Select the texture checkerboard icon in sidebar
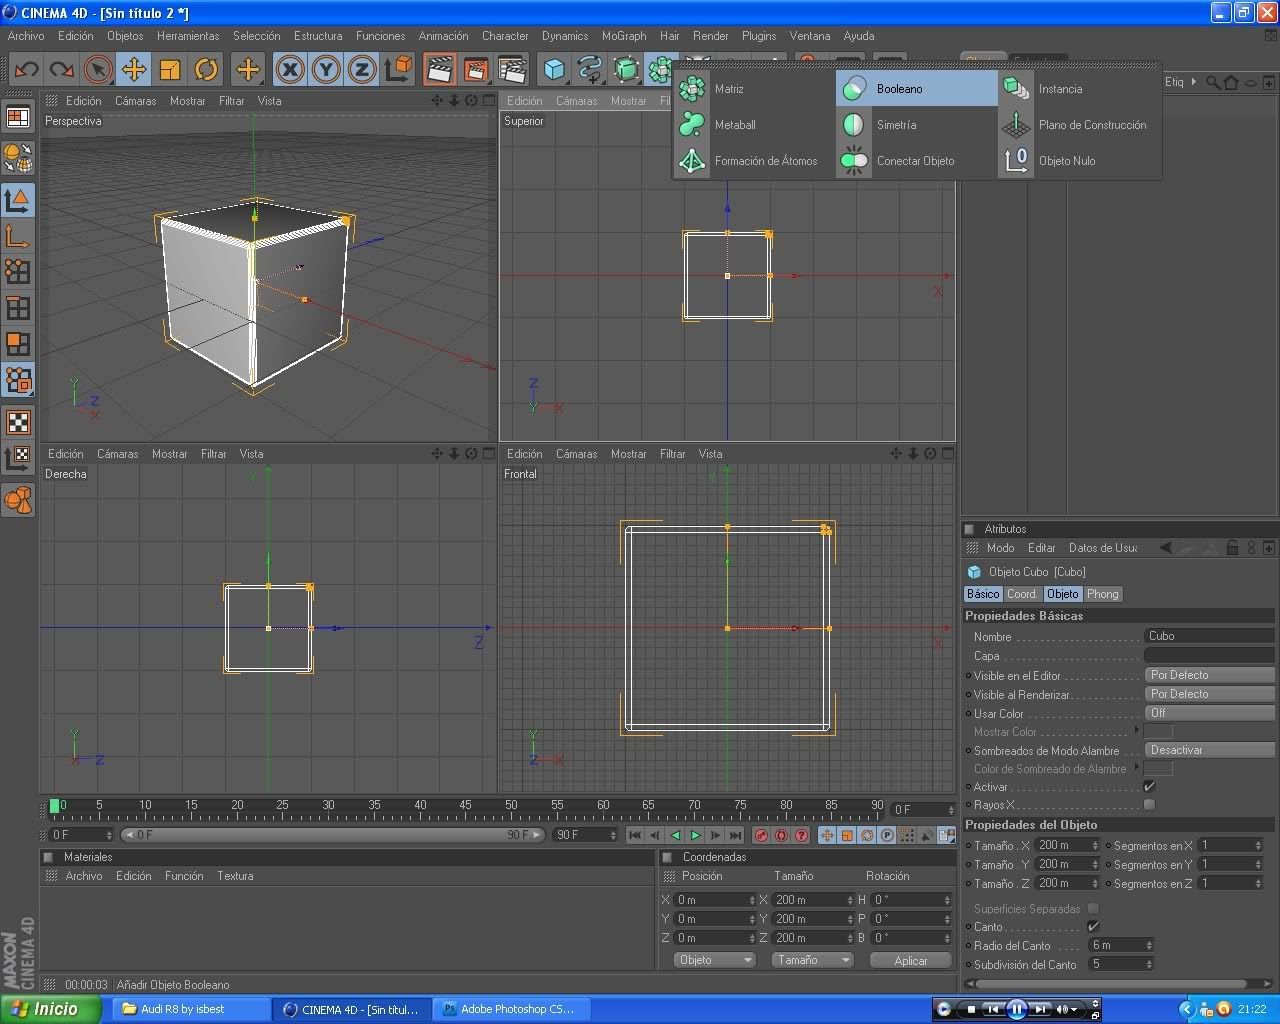The height and width of the screenshot is (1024, 1280). (x=18, y=422)
